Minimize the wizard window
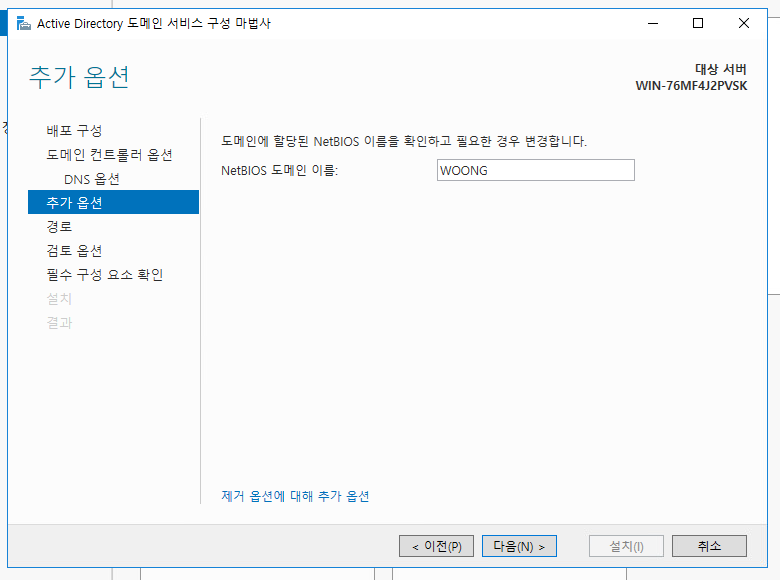Viewport: 780px width, 580px height. (653, 23)
